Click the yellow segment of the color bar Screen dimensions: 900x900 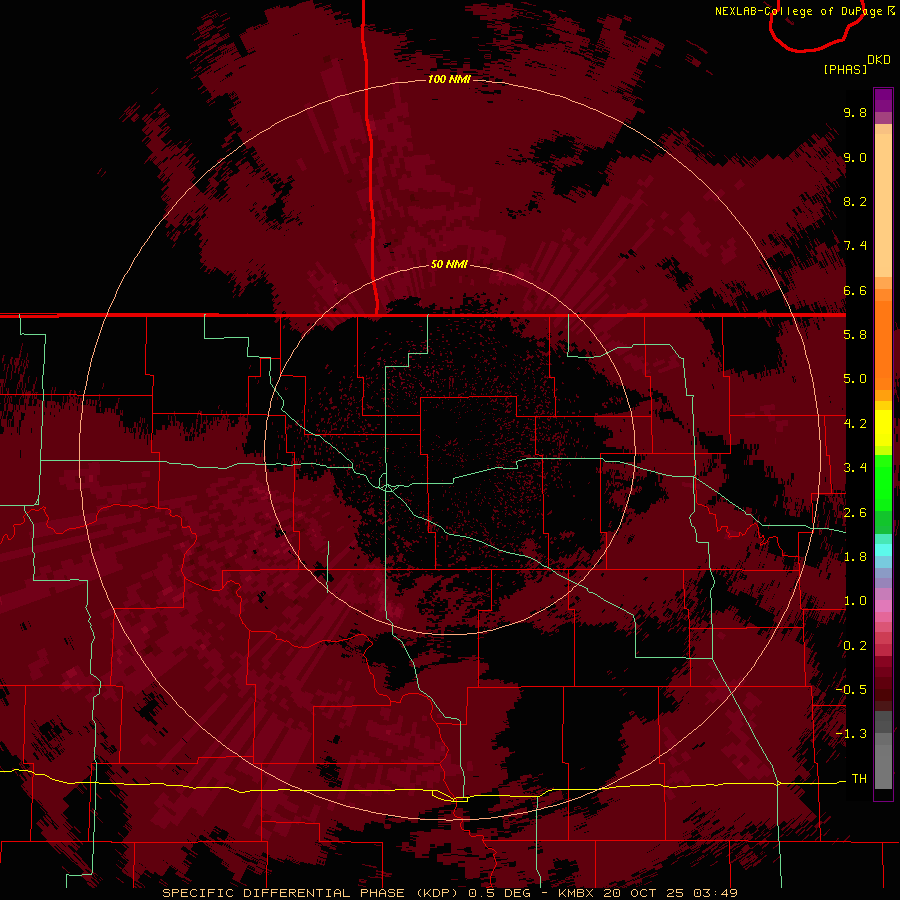click(x=883, y=428)
